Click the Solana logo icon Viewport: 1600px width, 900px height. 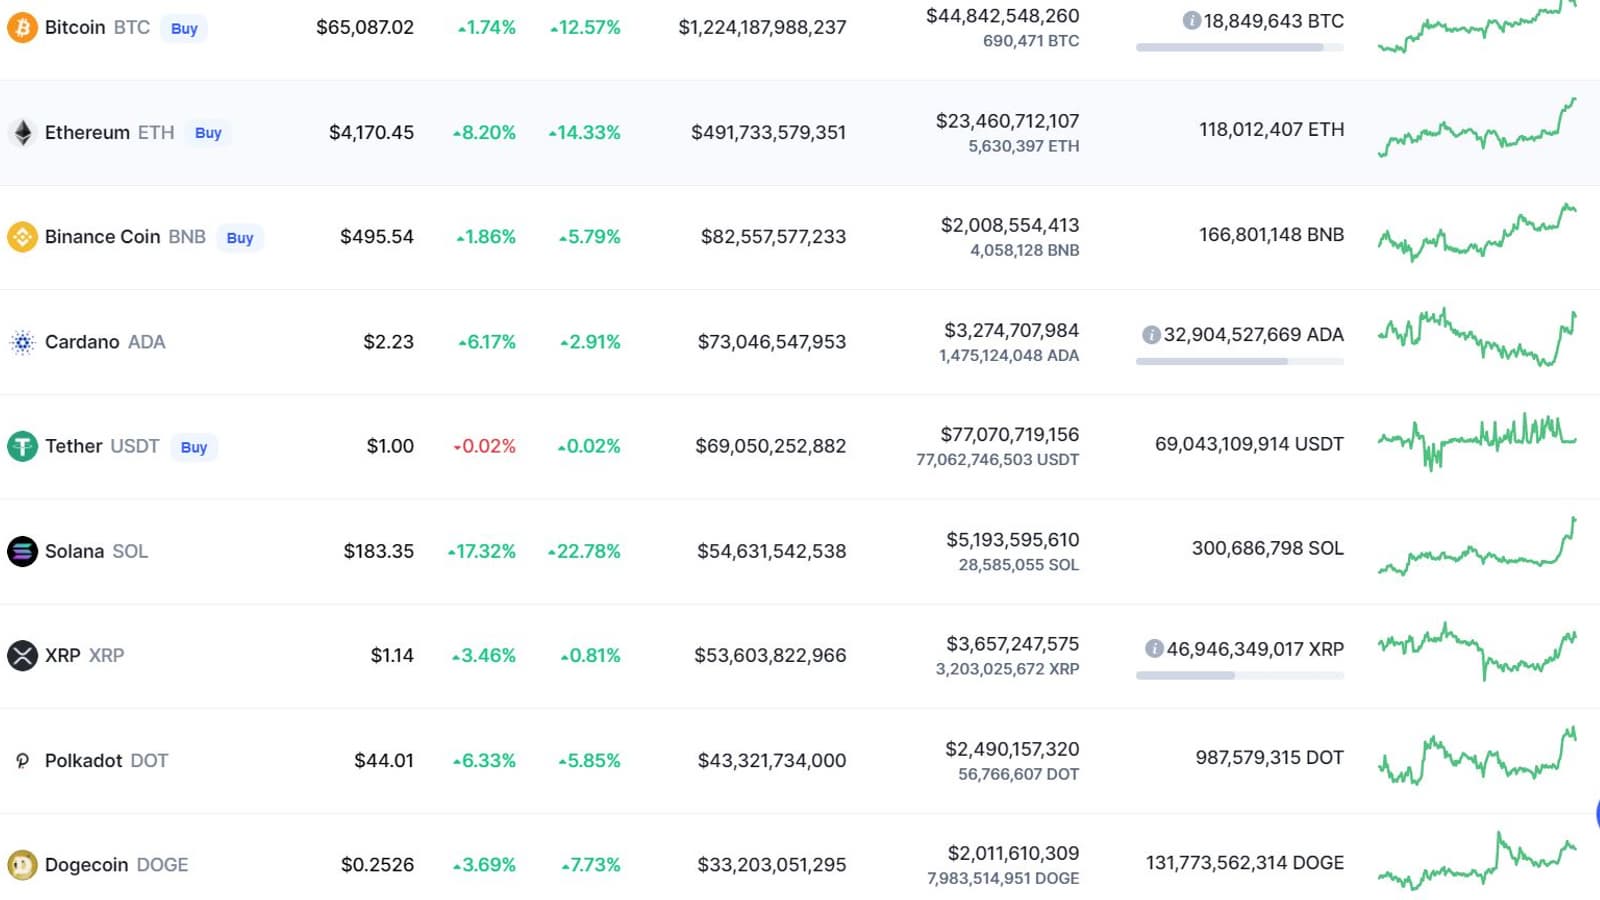pos(22,551)
